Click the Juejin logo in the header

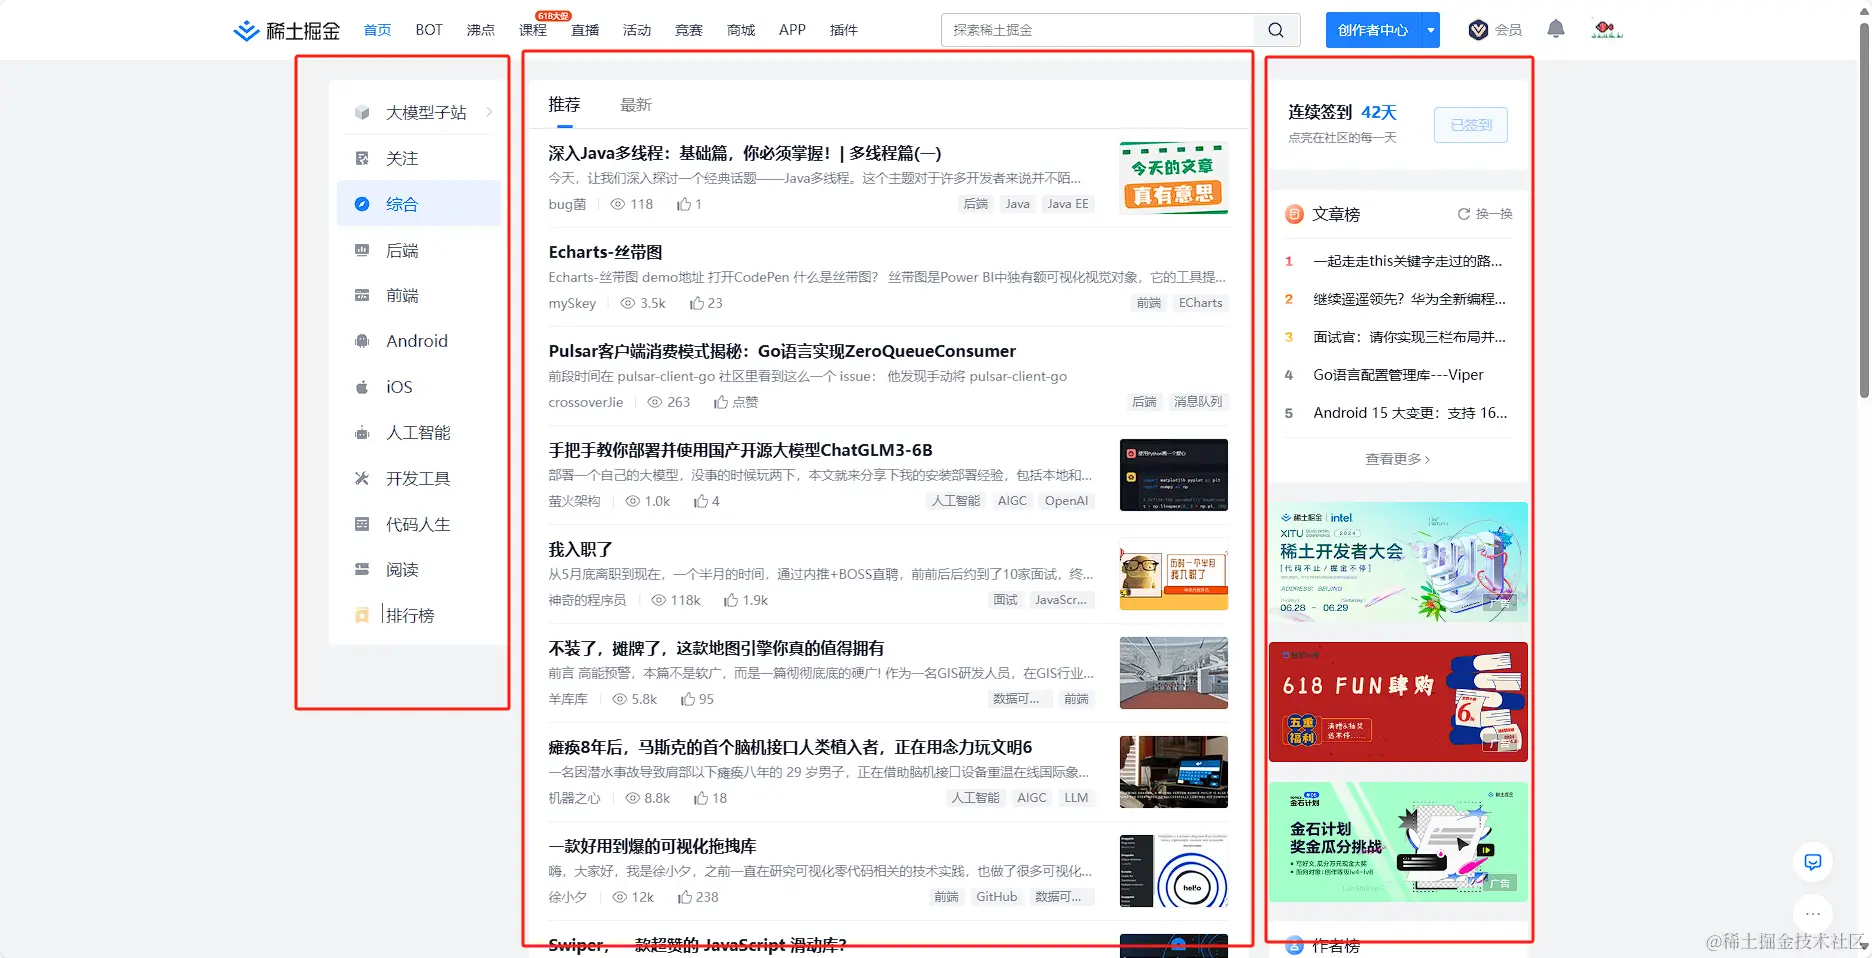[287, 31]
